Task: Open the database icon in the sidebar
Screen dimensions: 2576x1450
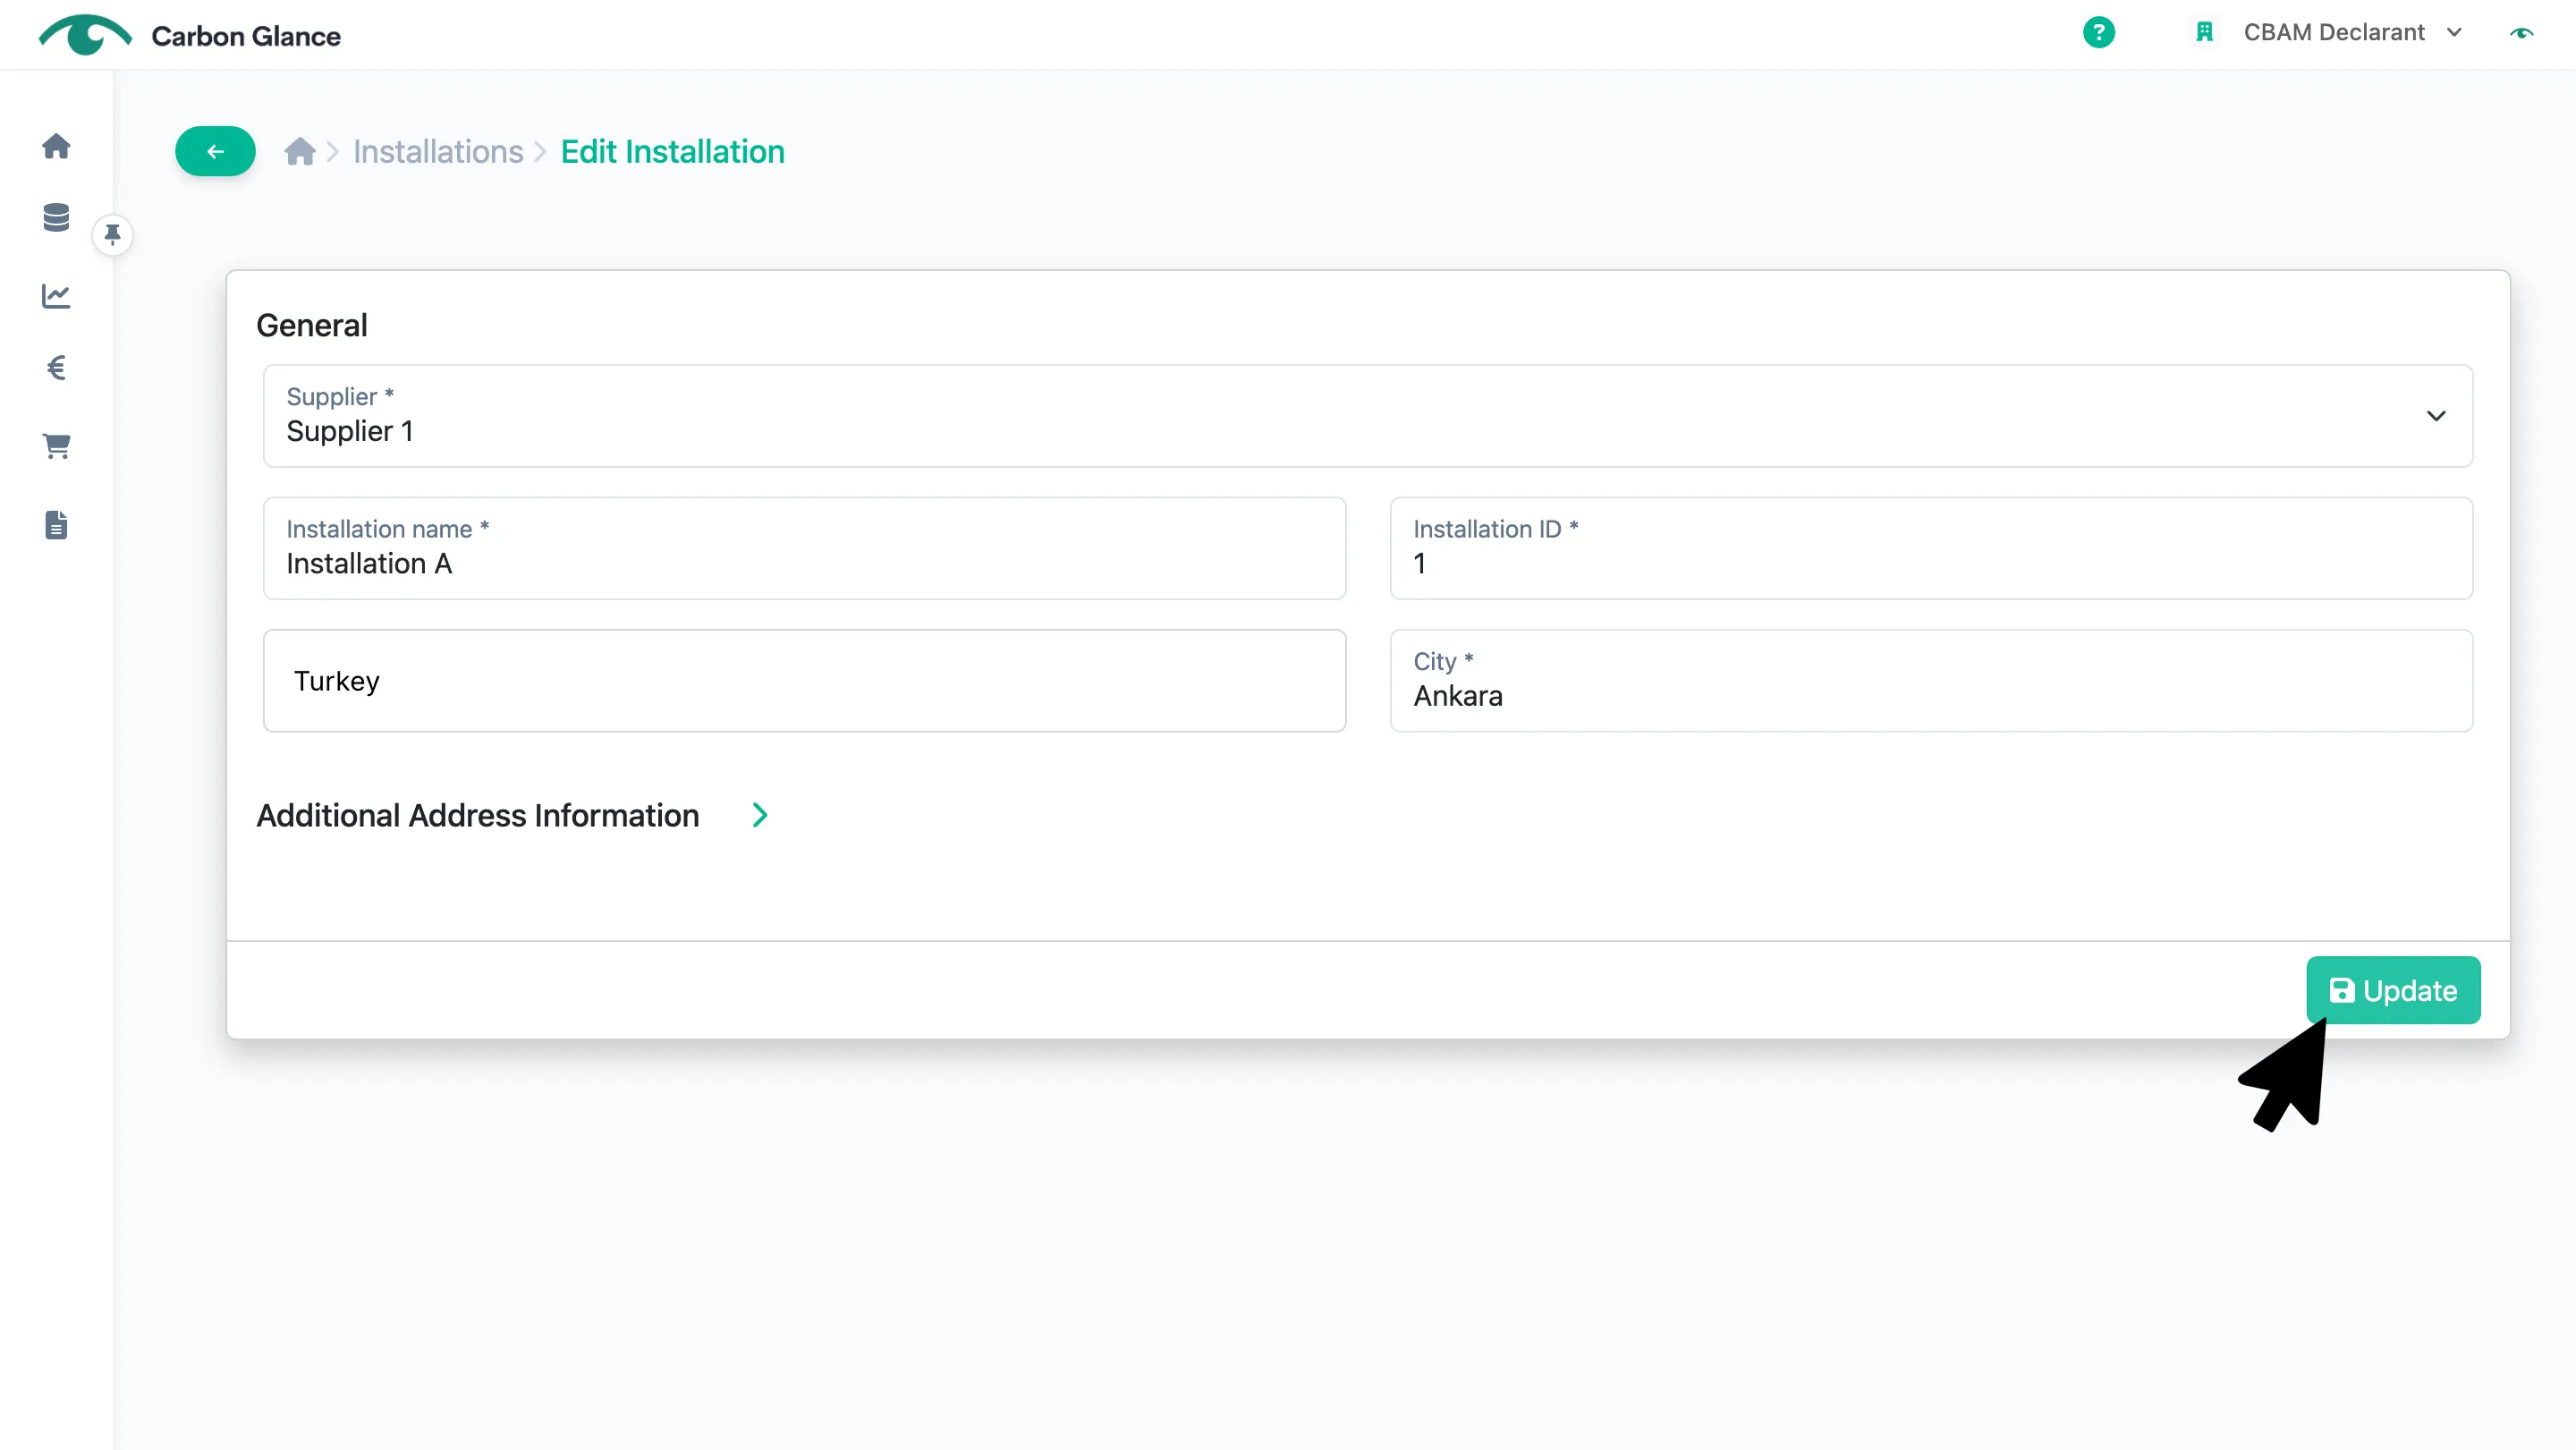Action: pyautogui.click(x=56, y=217)
